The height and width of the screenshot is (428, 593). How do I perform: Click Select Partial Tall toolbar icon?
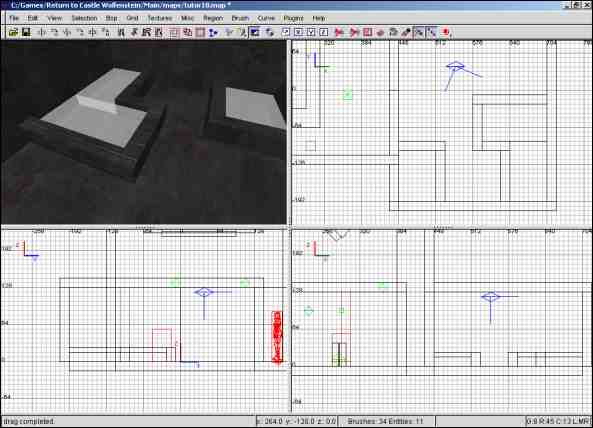[146, 33]
